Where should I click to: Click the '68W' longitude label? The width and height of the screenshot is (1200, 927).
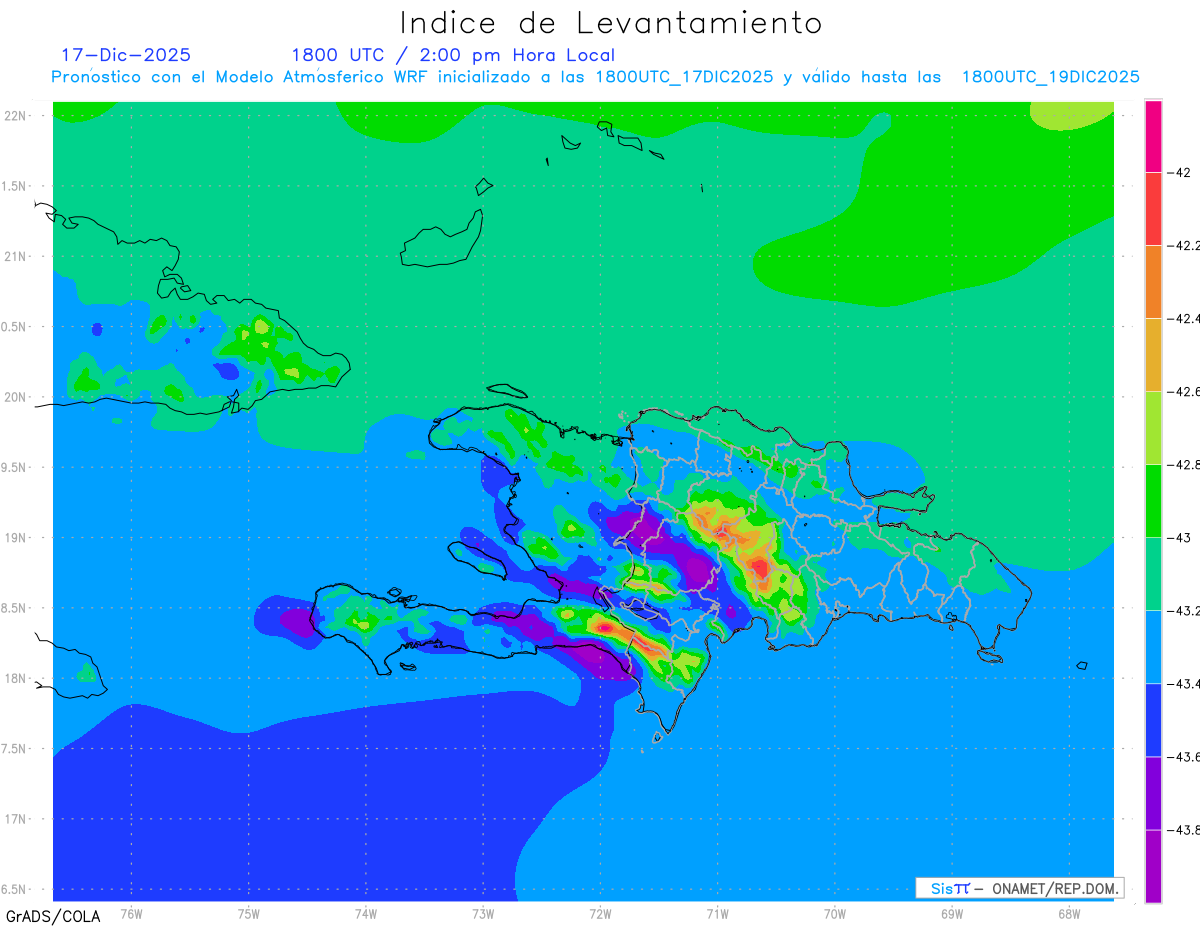pos(1068,913)
